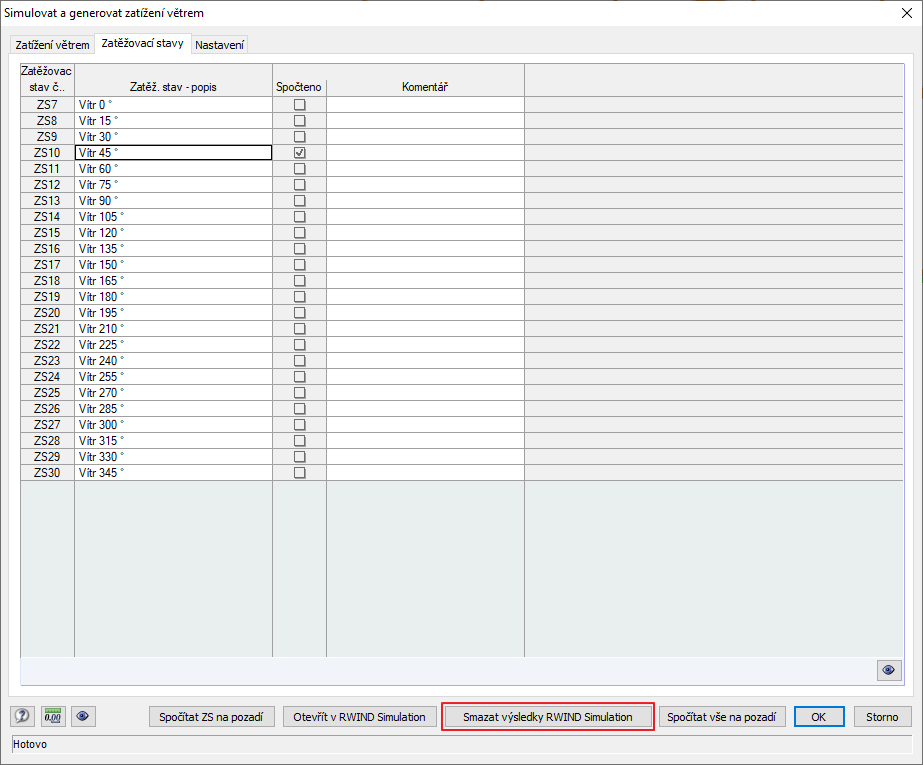Click Smazat výsledky RWIND Simulation
Viewport: 923px width, 765px height.
click(547, 716)
